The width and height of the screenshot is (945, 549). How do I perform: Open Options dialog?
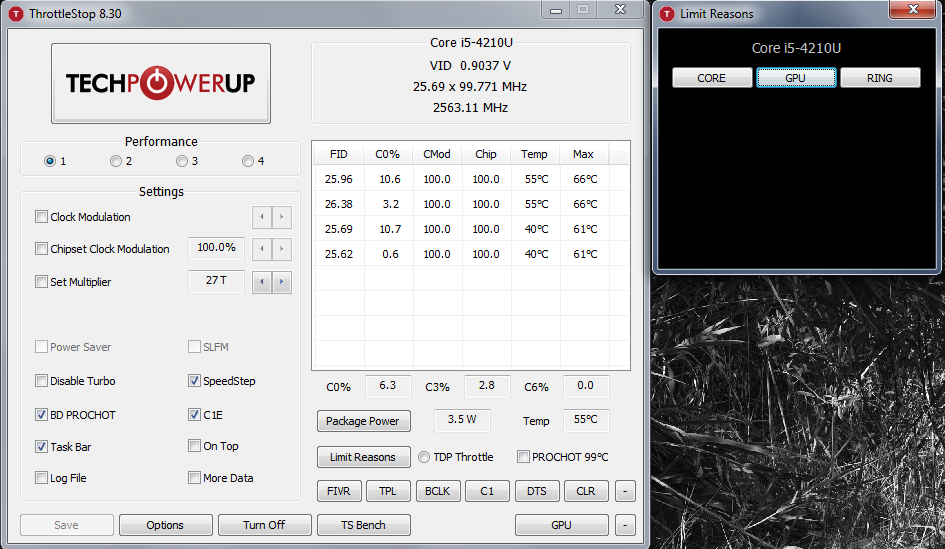165,525
